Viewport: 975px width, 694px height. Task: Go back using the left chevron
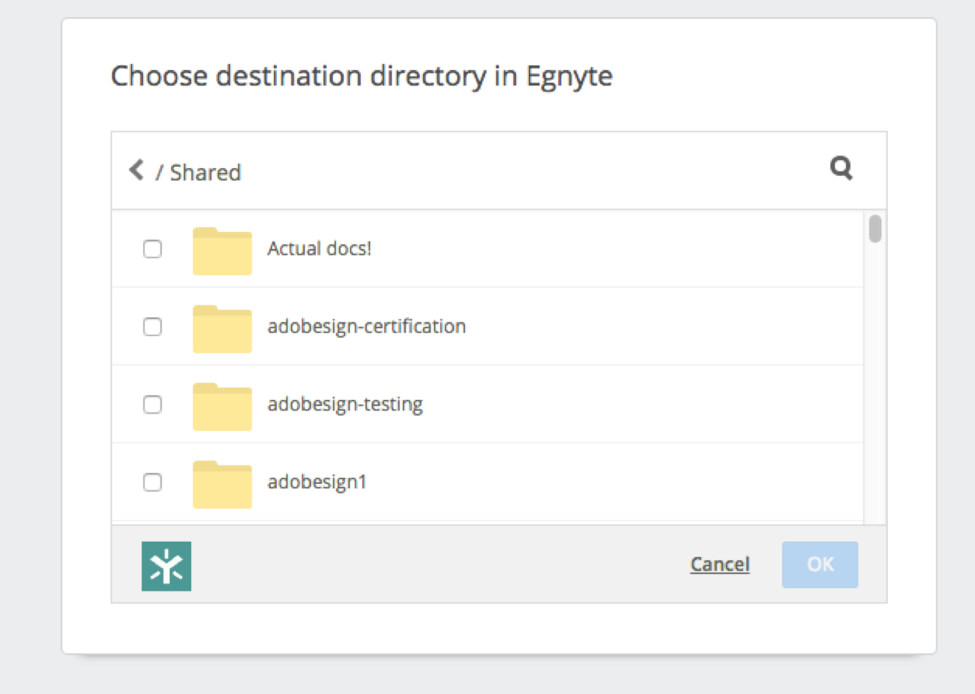(137, 170)
